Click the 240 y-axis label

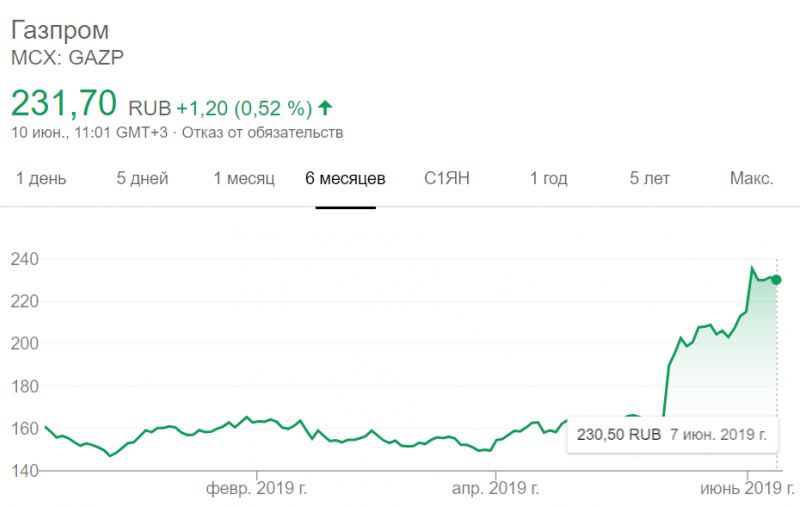[x=24, y=259]
